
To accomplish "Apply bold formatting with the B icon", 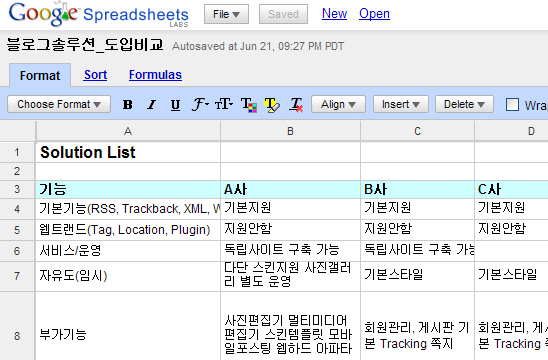I will coord(128,105).
